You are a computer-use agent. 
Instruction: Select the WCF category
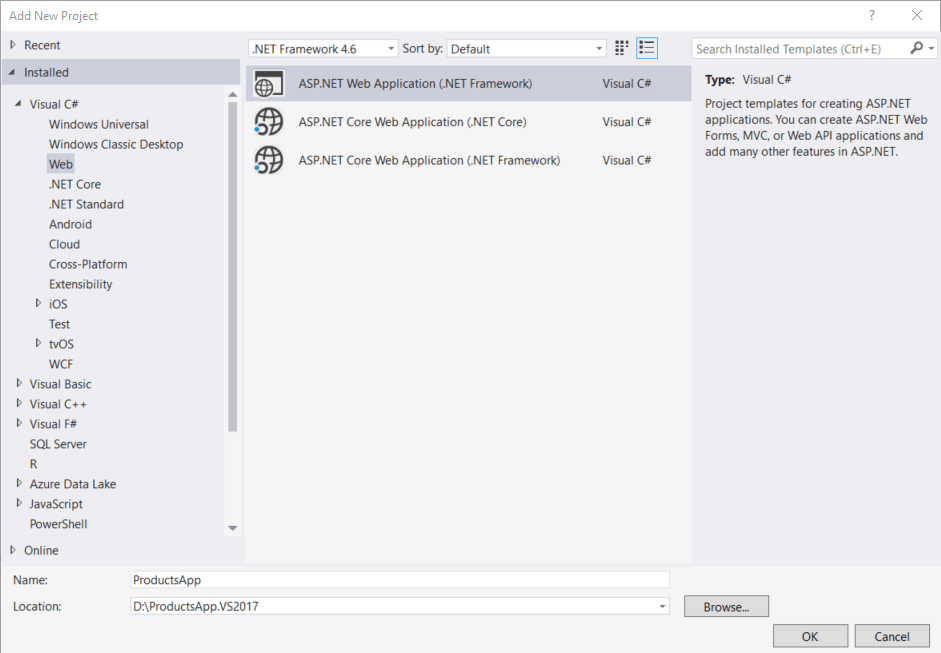tap(59, 363)
